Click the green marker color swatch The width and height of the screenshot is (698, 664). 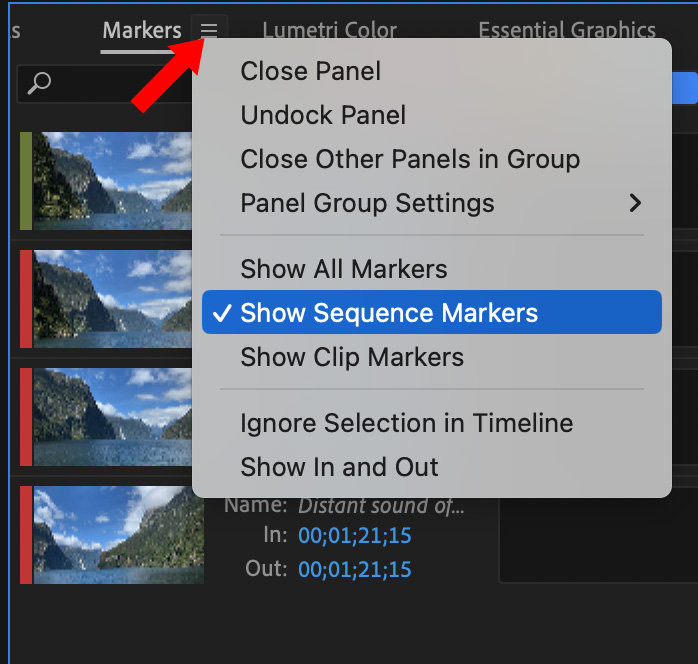click(x=26, y=181)
